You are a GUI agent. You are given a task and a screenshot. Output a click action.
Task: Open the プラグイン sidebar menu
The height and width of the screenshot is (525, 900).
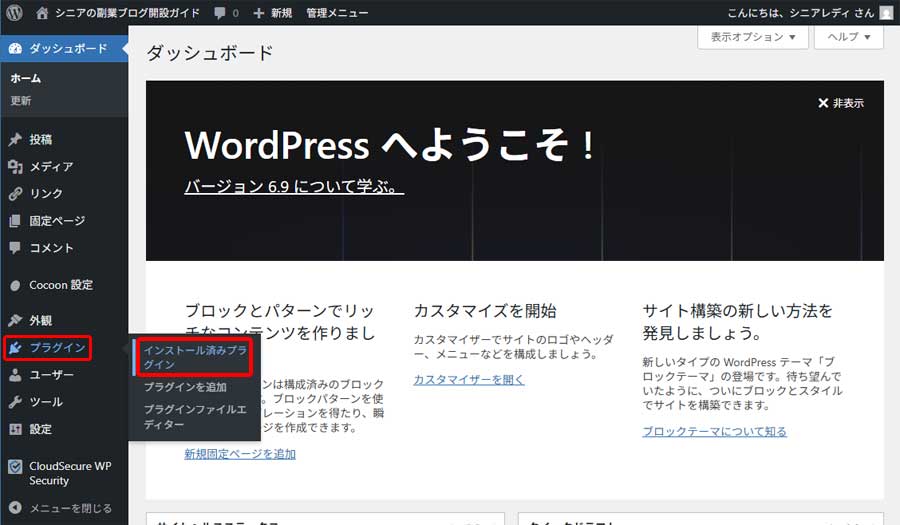coord(57,348)
